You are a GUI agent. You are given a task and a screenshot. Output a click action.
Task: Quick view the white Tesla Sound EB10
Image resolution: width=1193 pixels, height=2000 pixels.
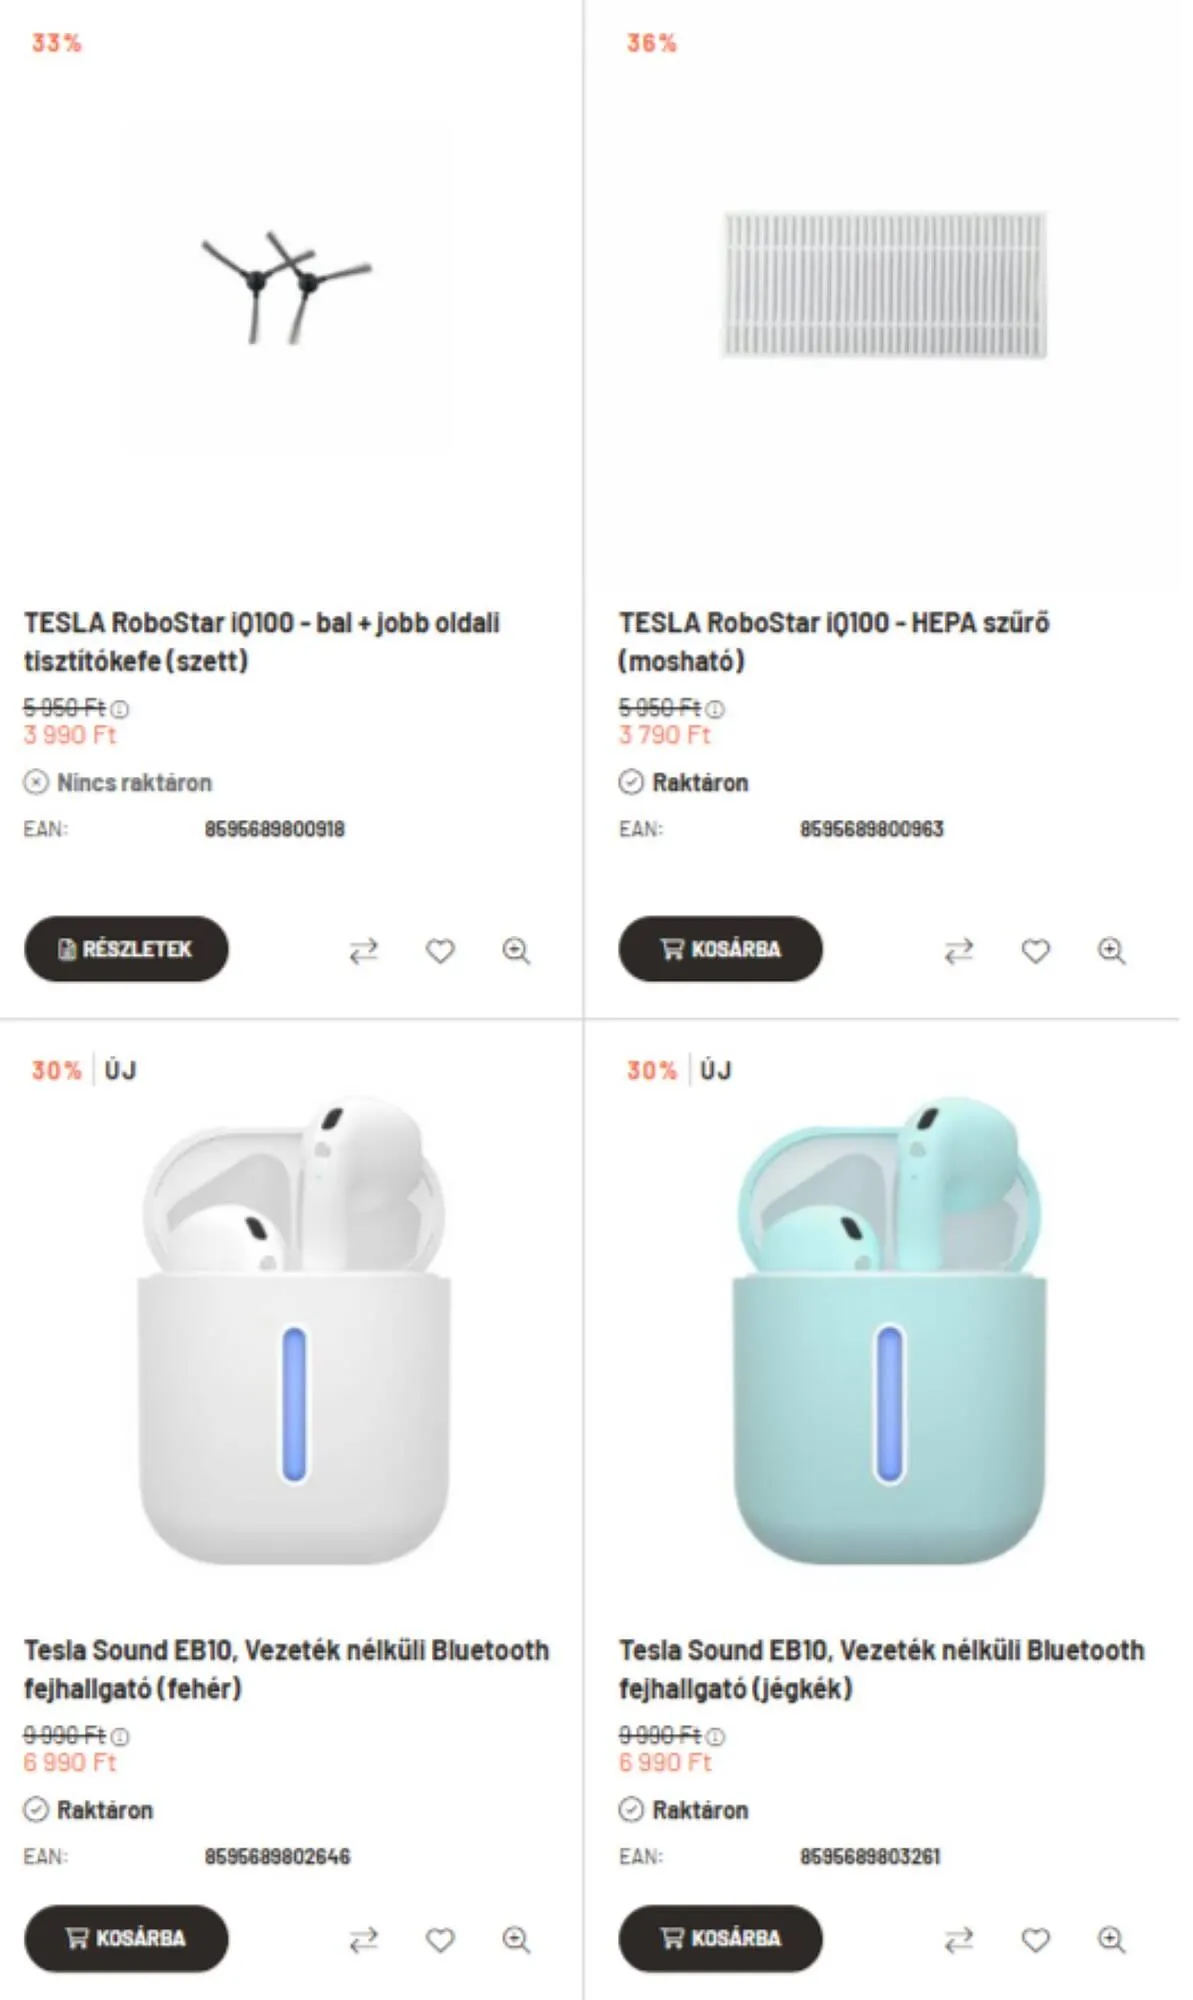516,1940
